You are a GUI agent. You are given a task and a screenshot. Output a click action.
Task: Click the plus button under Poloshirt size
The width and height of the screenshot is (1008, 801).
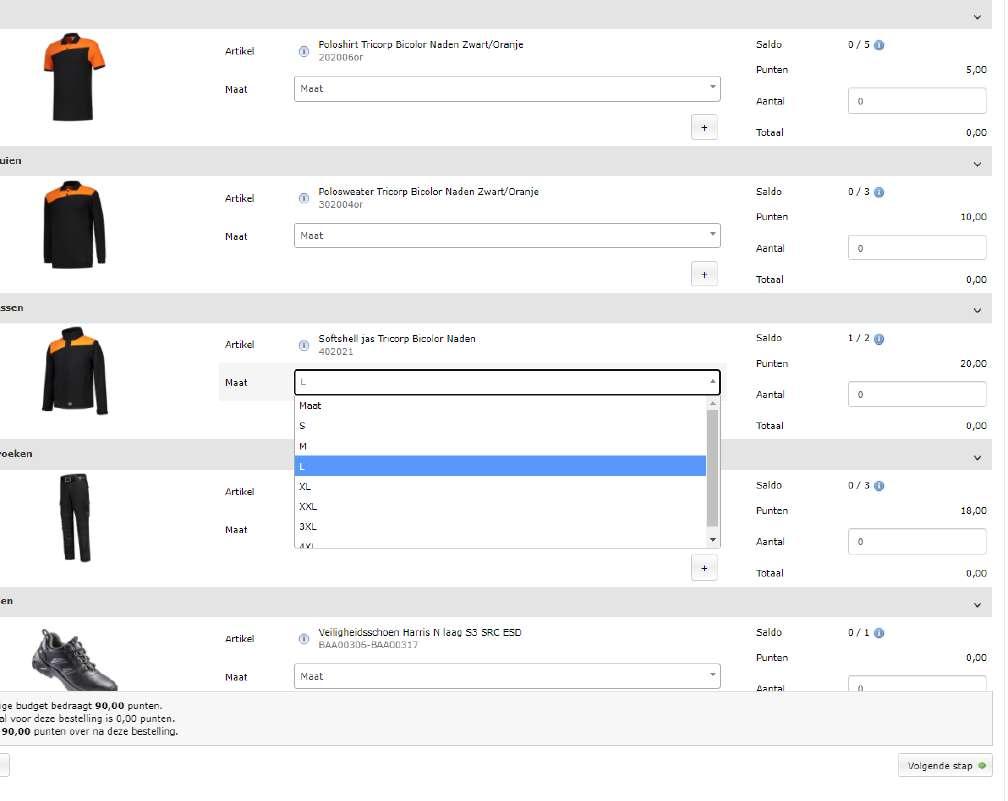(x=704, y=127)
